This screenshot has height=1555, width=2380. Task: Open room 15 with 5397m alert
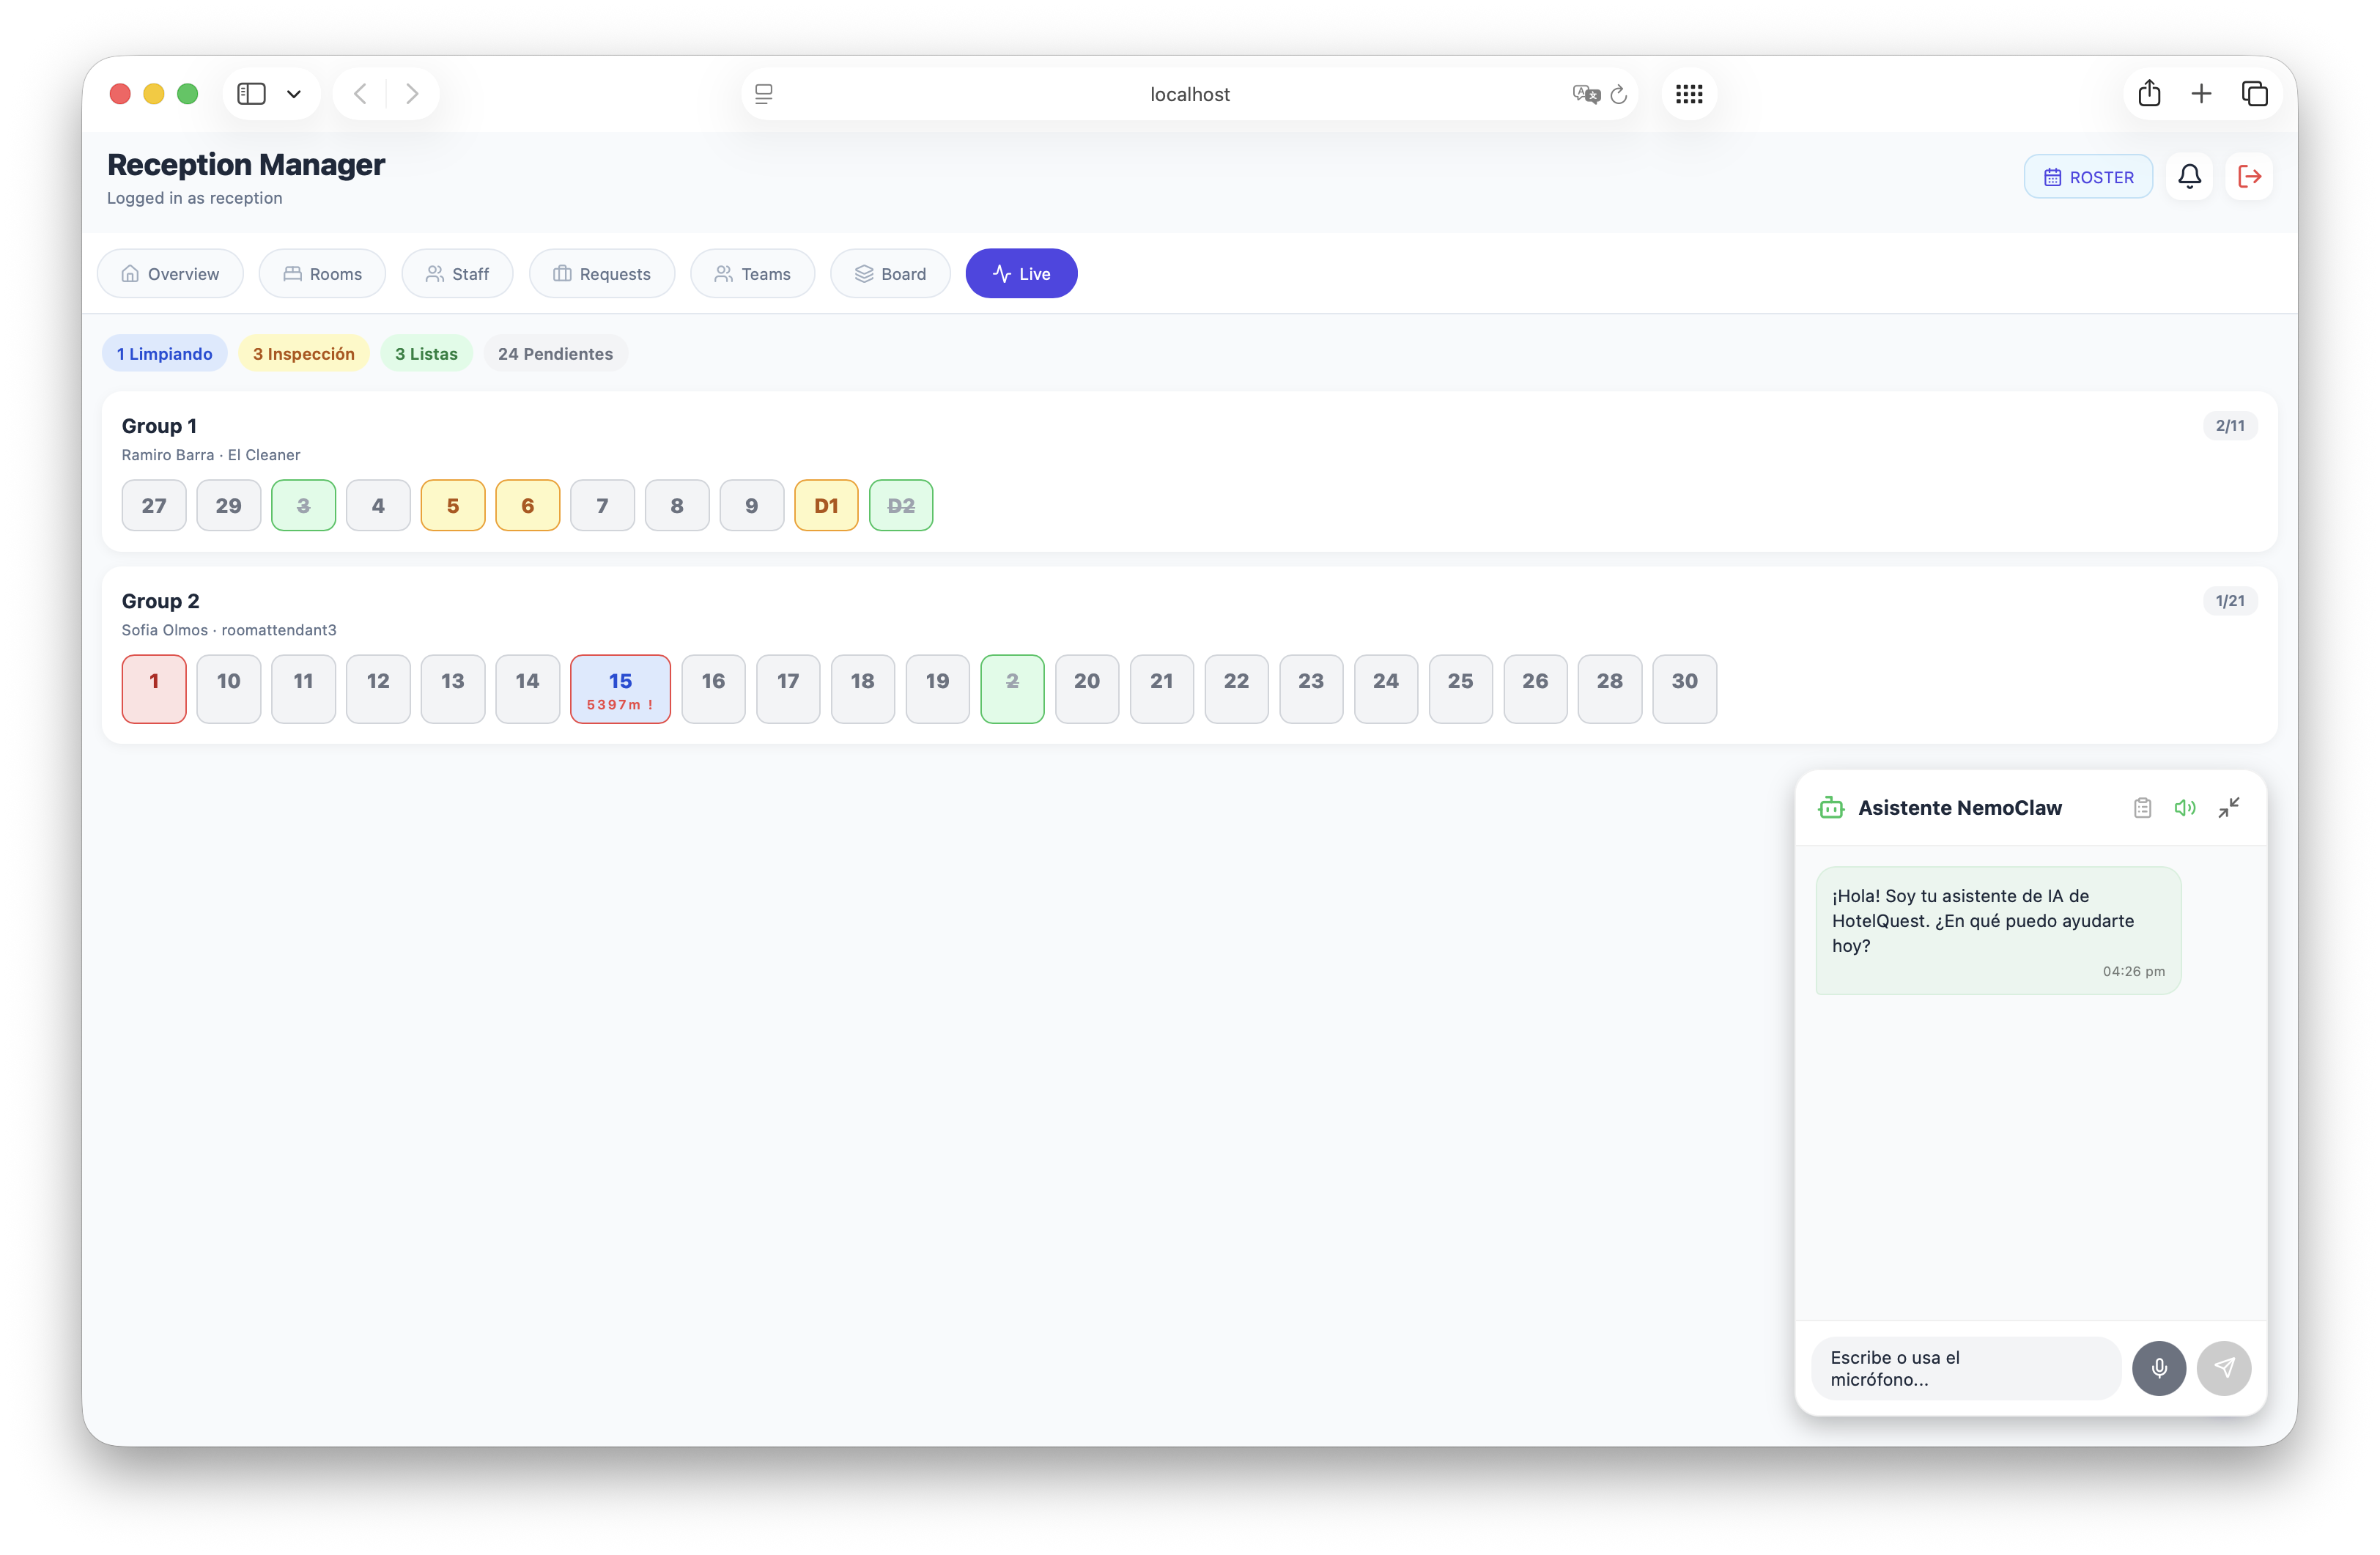620,688
